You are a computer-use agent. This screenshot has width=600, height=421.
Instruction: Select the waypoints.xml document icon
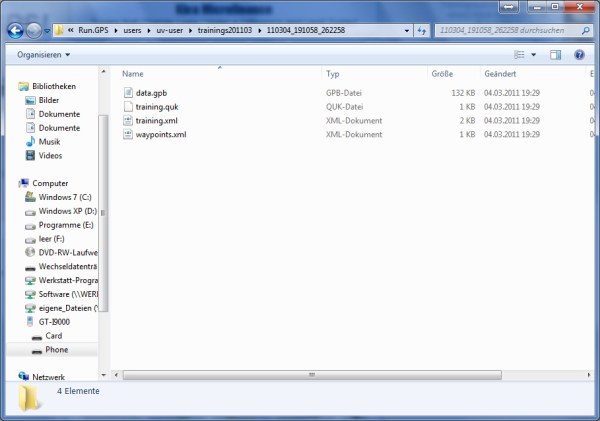pyautogui.click(x=127, y=134)
